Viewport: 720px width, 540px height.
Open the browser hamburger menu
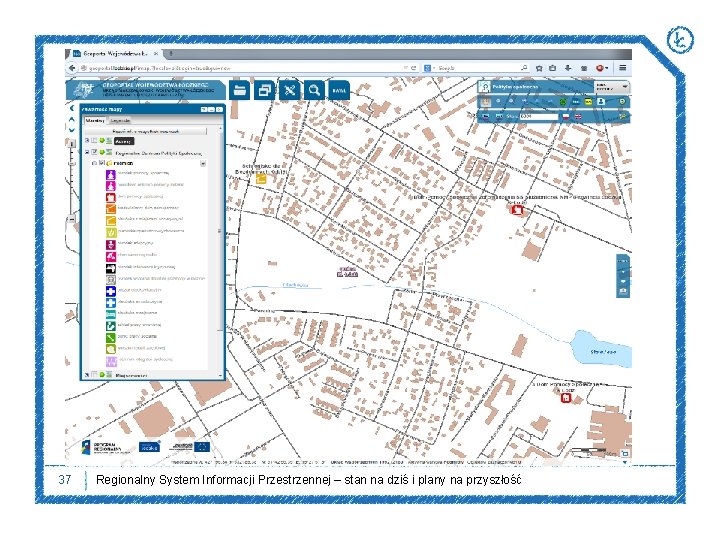click(x=623, y=68)
